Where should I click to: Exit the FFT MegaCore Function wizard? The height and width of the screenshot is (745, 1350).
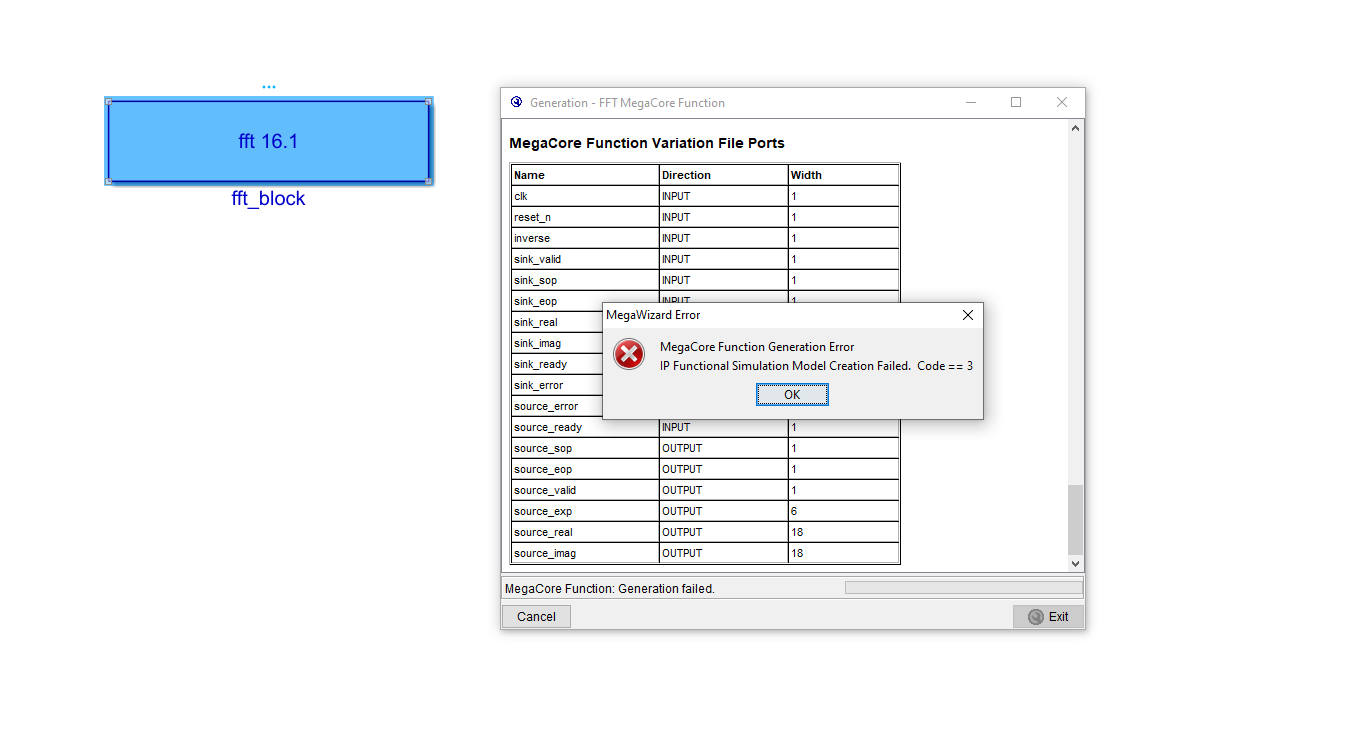click(1048, 616)
